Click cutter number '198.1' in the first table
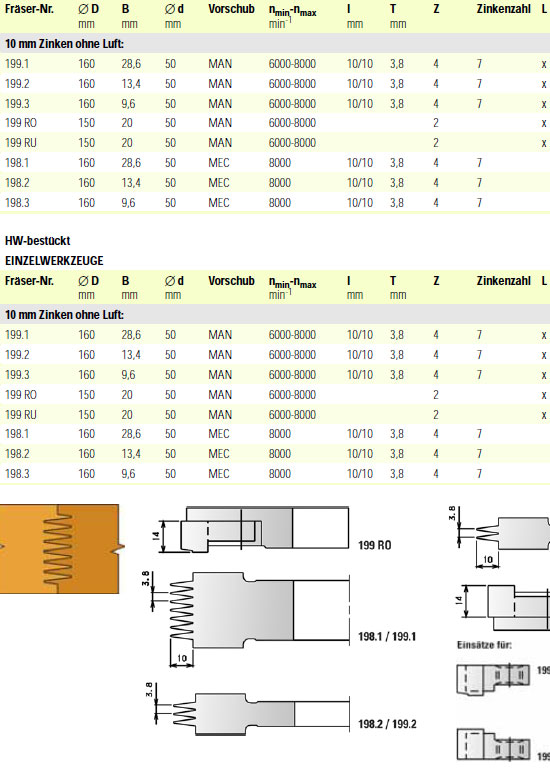The height and width of the screenshot is (773, 550). 17,163
